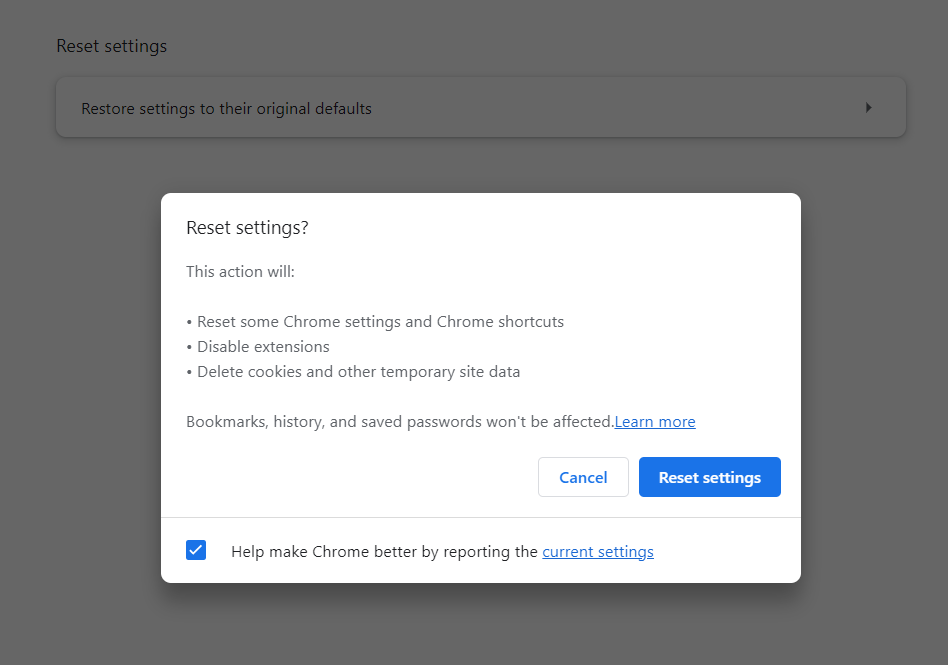Click the Bookmarks, history, and saved passwords sentence
The width and height of the screenshot is (948, 665).
(400, 422)
